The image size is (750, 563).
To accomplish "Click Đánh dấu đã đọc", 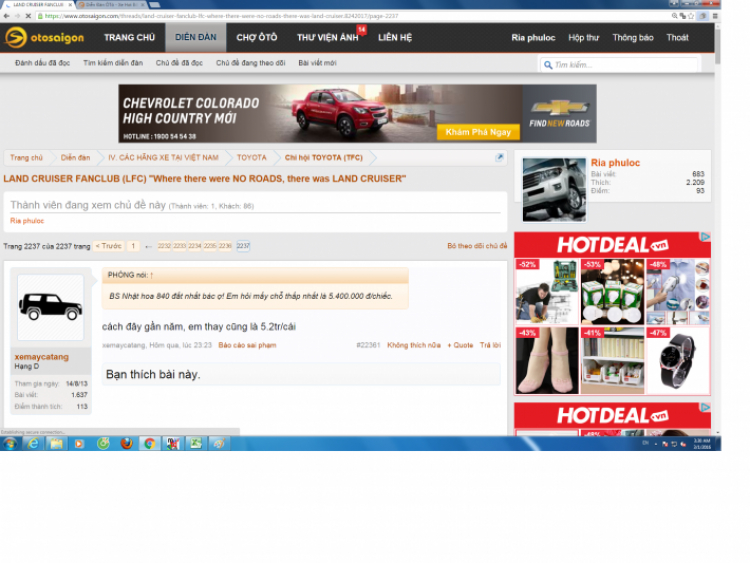I will 43,63.
